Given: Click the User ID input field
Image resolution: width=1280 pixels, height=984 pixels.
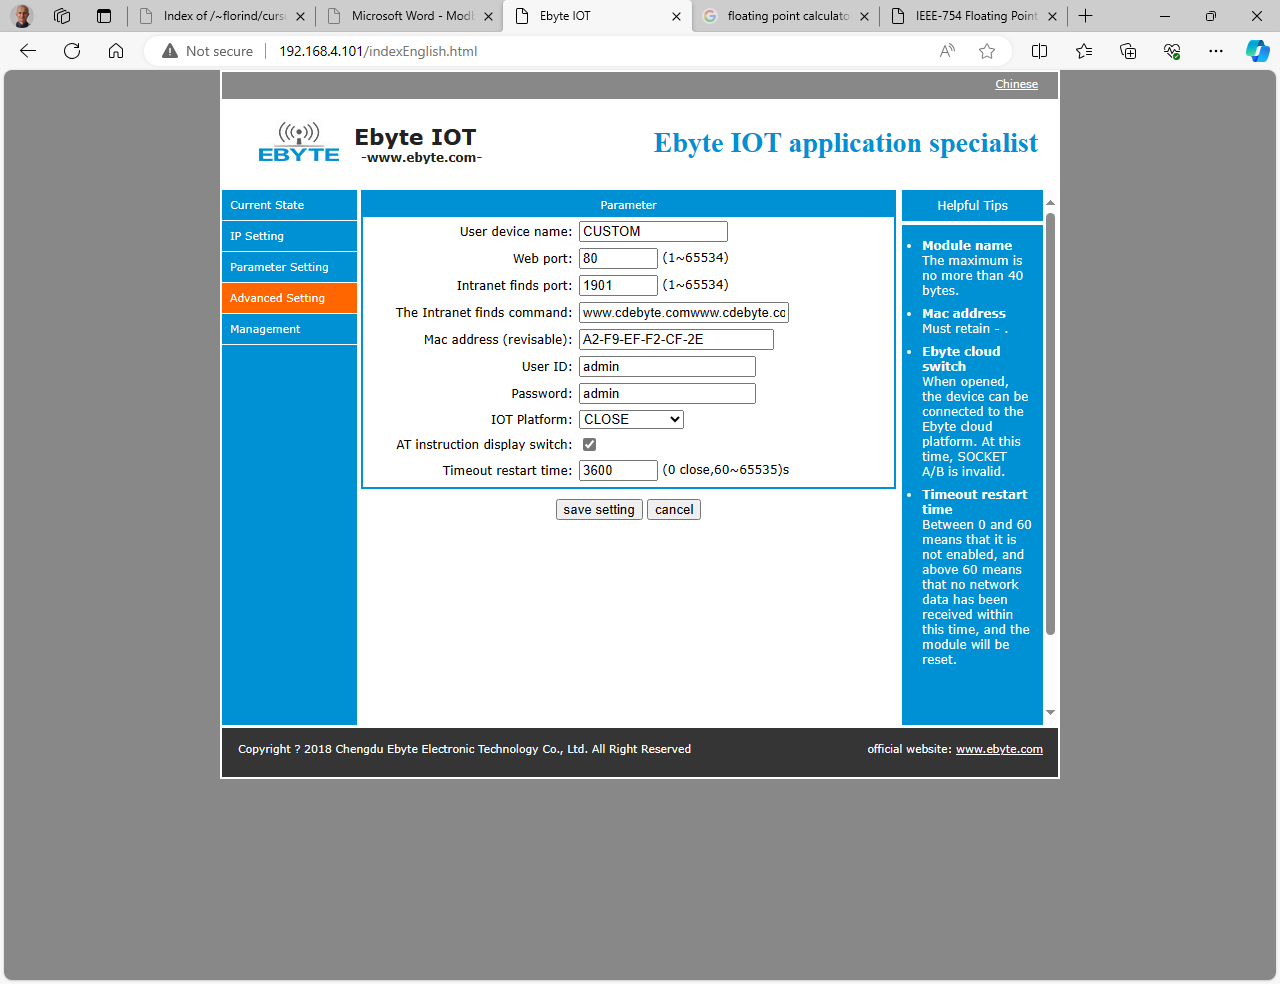Looking at the screenshot, I should 667,367.
